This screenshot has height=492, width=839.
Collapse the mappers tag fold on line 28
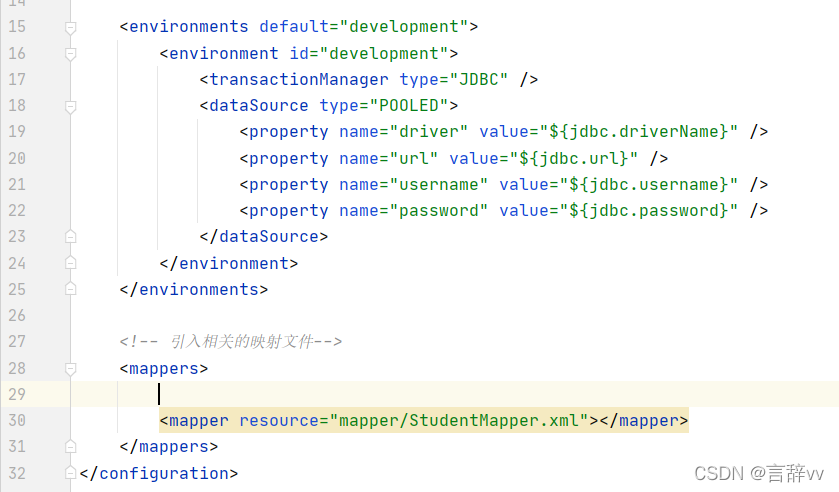point(70,369)
